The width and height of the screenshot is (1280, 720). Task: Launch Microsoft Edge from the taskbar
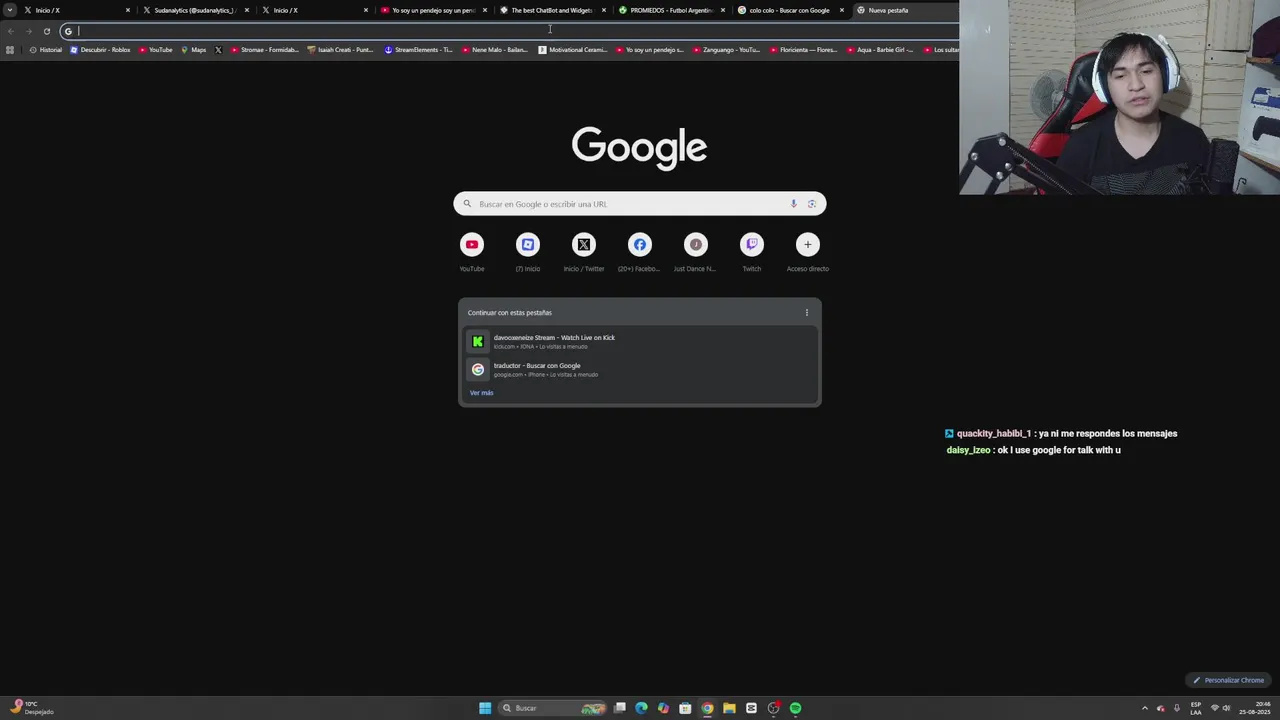[642, 708]
